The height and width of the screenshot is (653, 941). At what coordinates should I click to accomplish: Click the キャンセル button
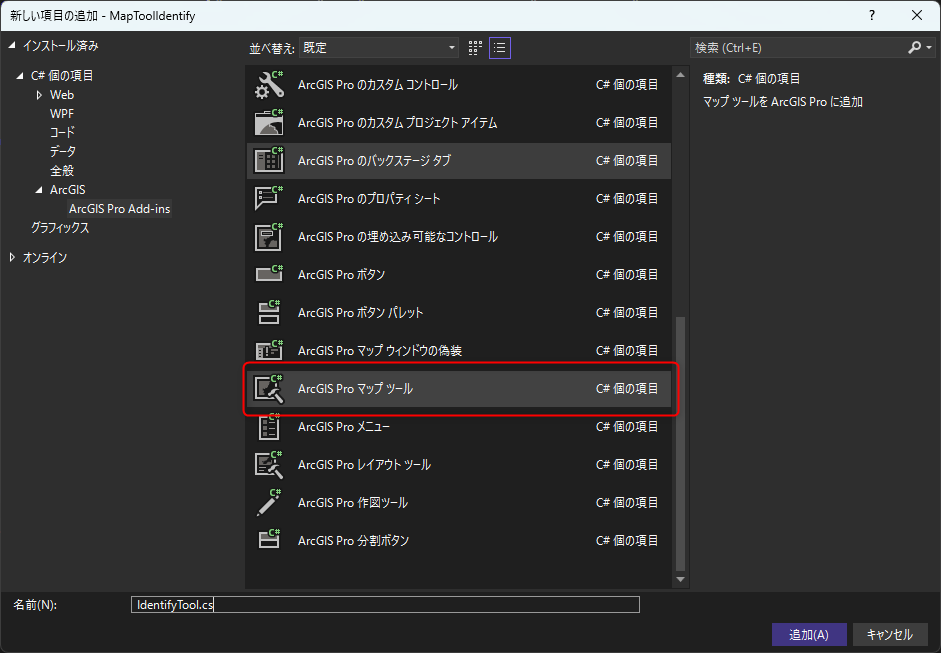889,634
